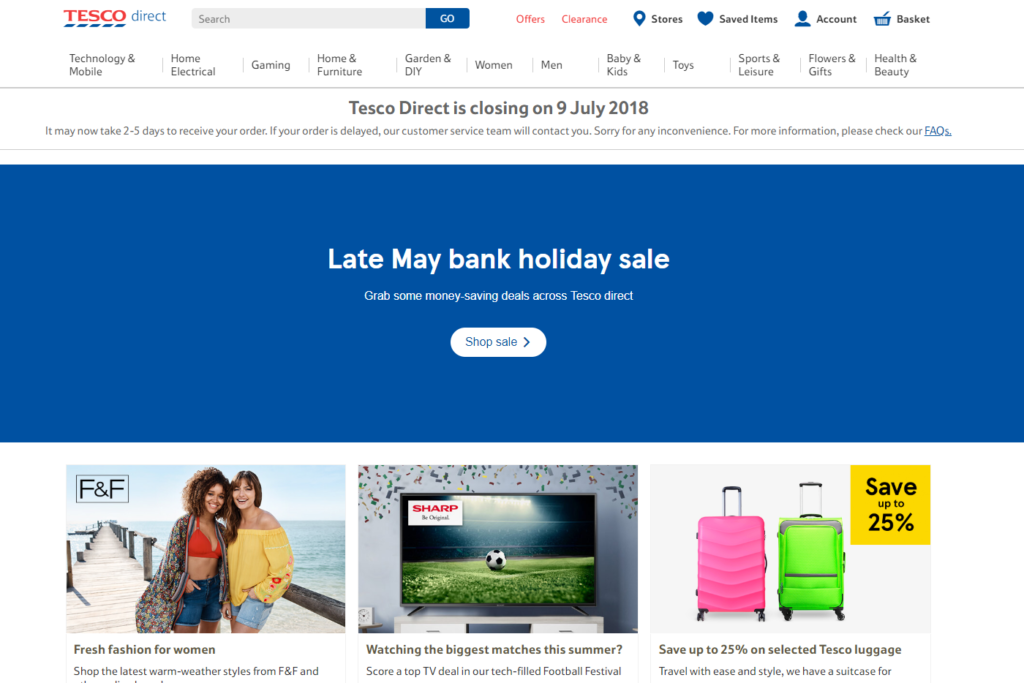Click the Sharp logo on TV promo
The width and height of the screenshot is (1024, 683).
pyautogui.click(x=435, y=513)
